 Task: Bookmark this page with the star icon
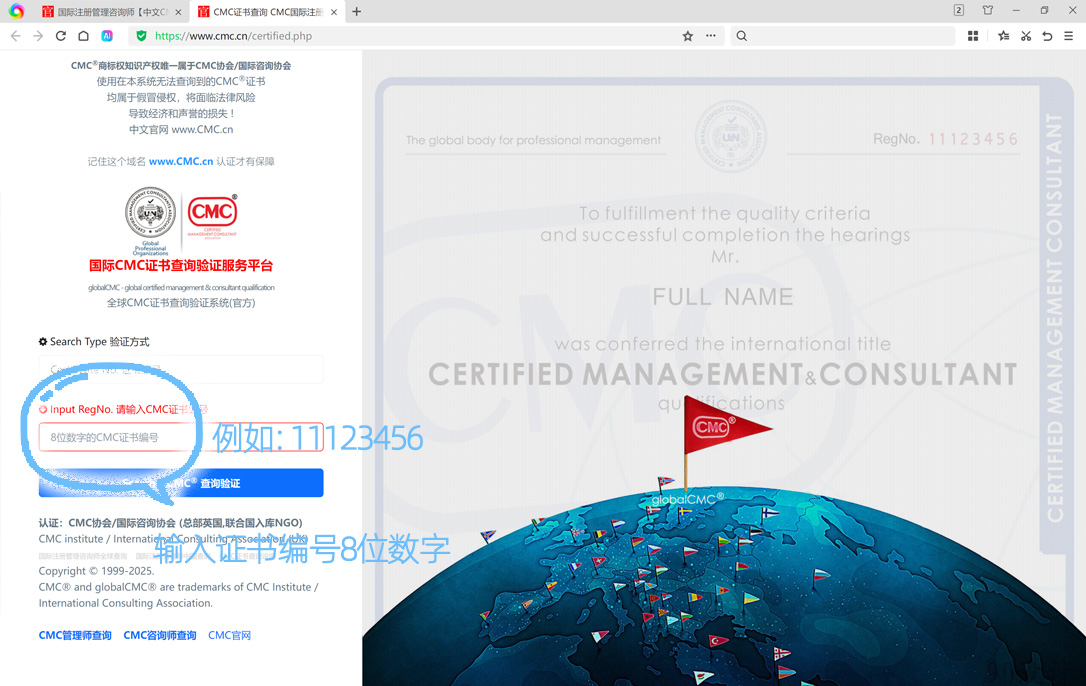pyautogui.click(x=688, y=36)
